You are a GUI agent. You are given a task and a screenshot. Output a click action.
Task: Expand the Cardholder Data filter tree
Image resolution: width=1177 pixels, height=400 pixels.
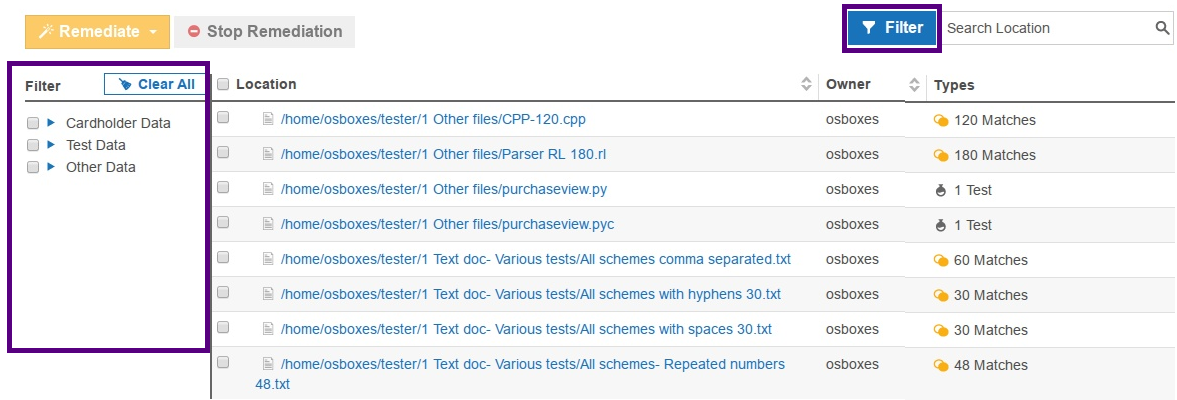50,123
